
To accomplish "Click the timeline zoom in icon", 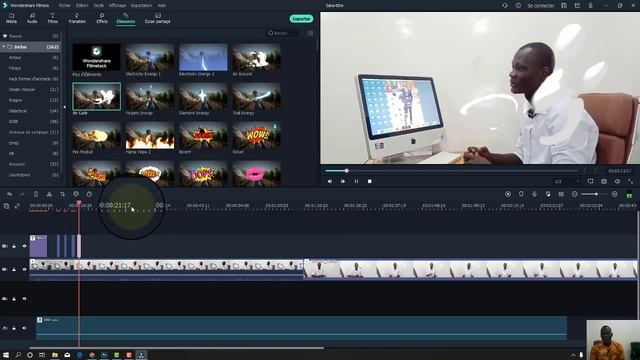I will click(x=615, y=194).
